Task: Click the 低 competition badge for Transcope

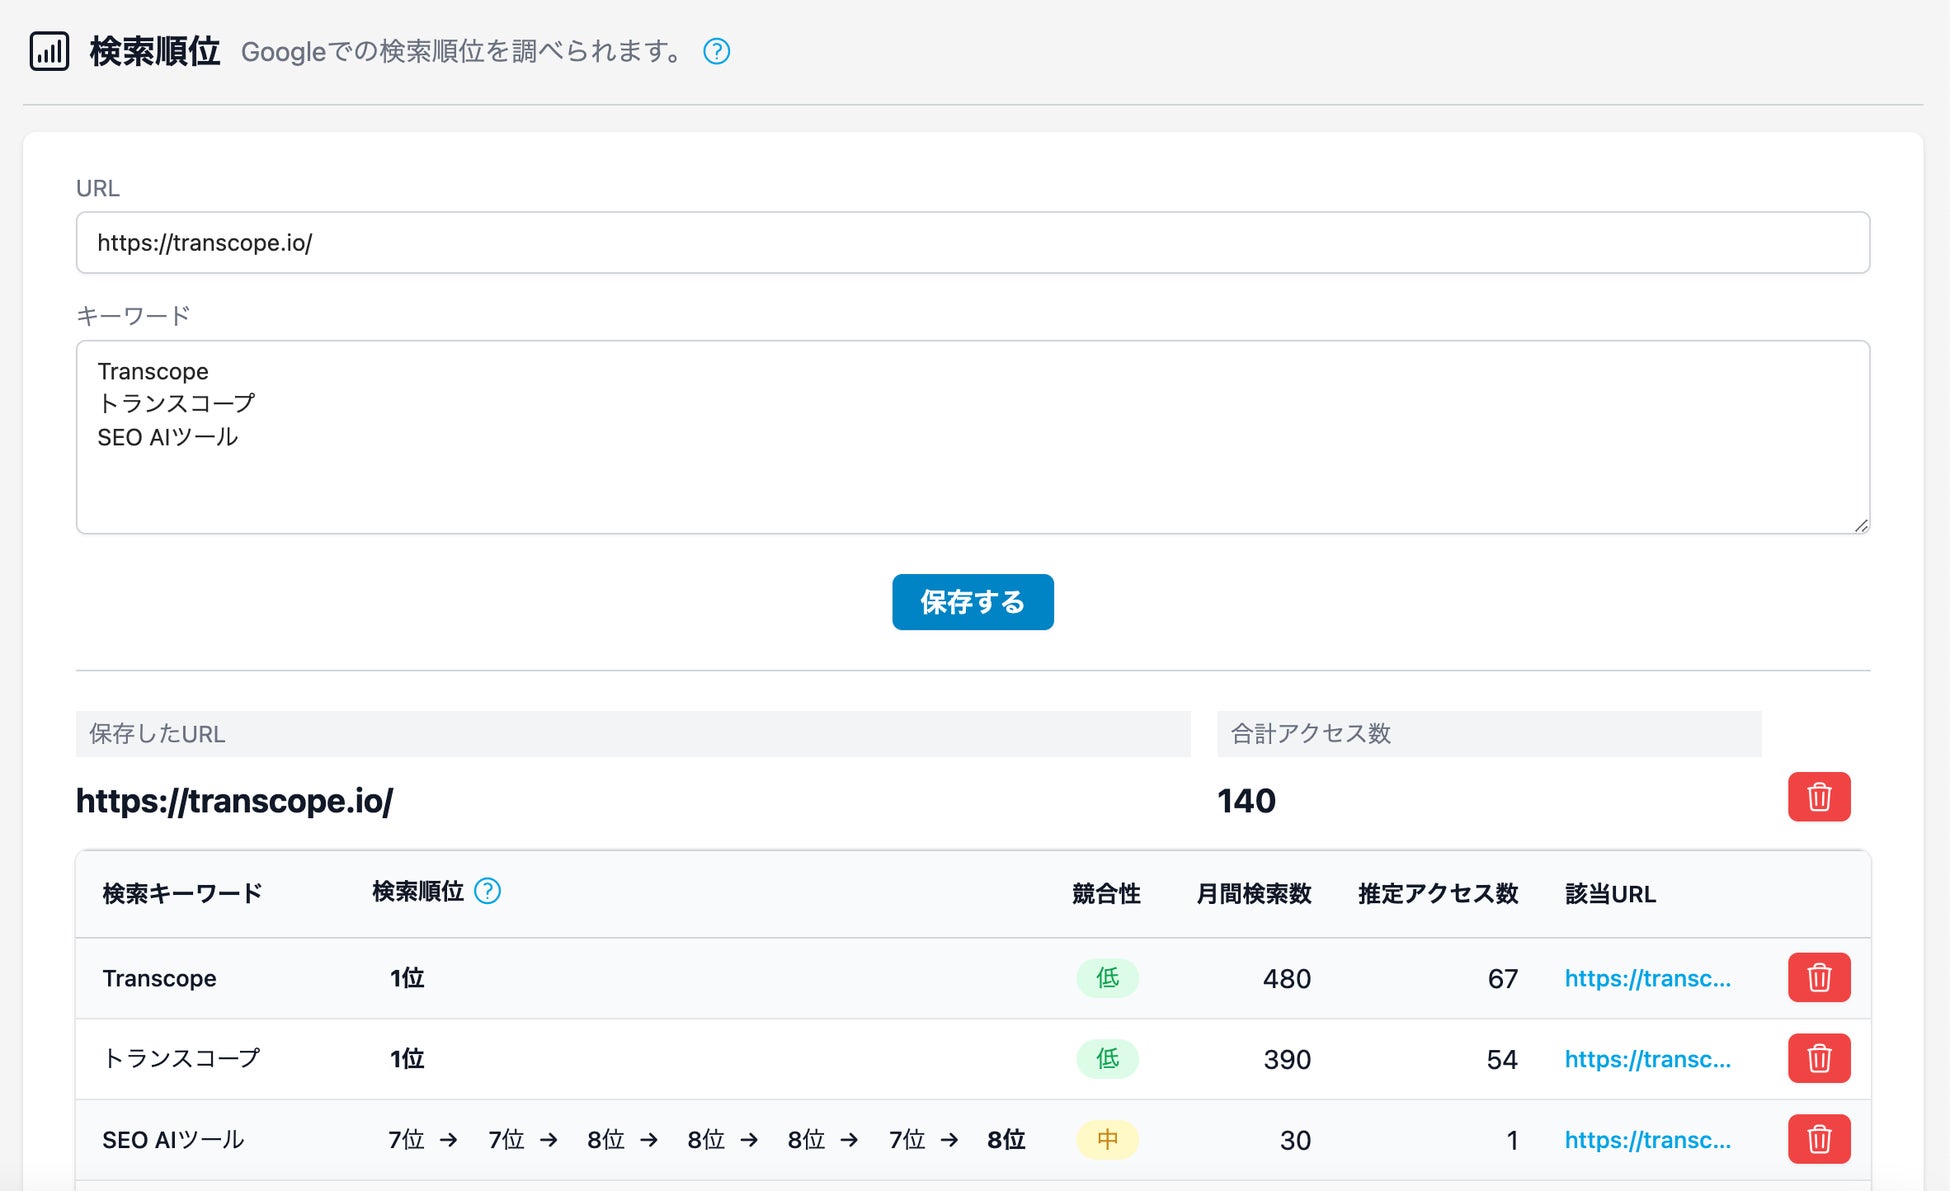Action: pos(1107,978)
